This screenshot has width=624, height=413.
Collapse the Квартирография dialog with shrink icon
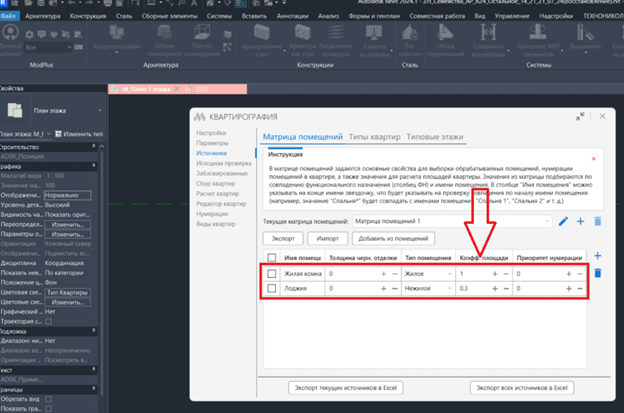(x=580, y=116)
